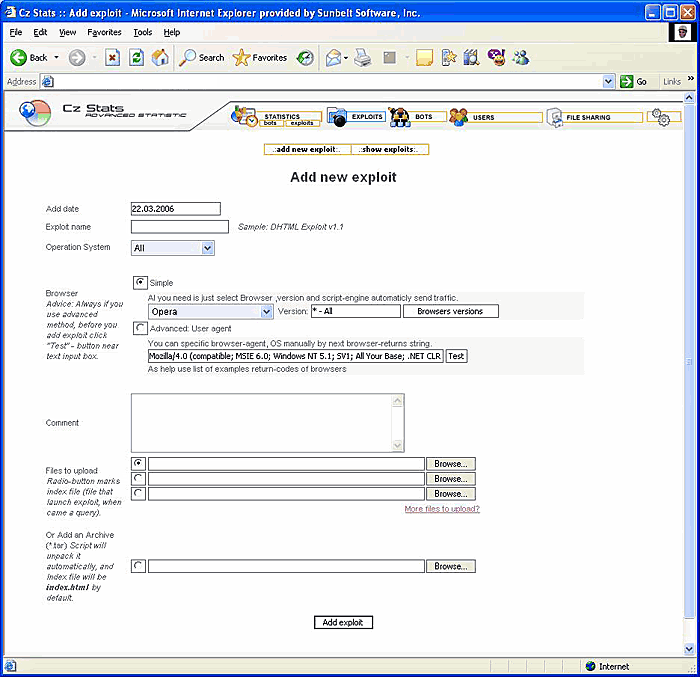Open the Tools menu
Screen dimensions: 700x677
point(143,32)
